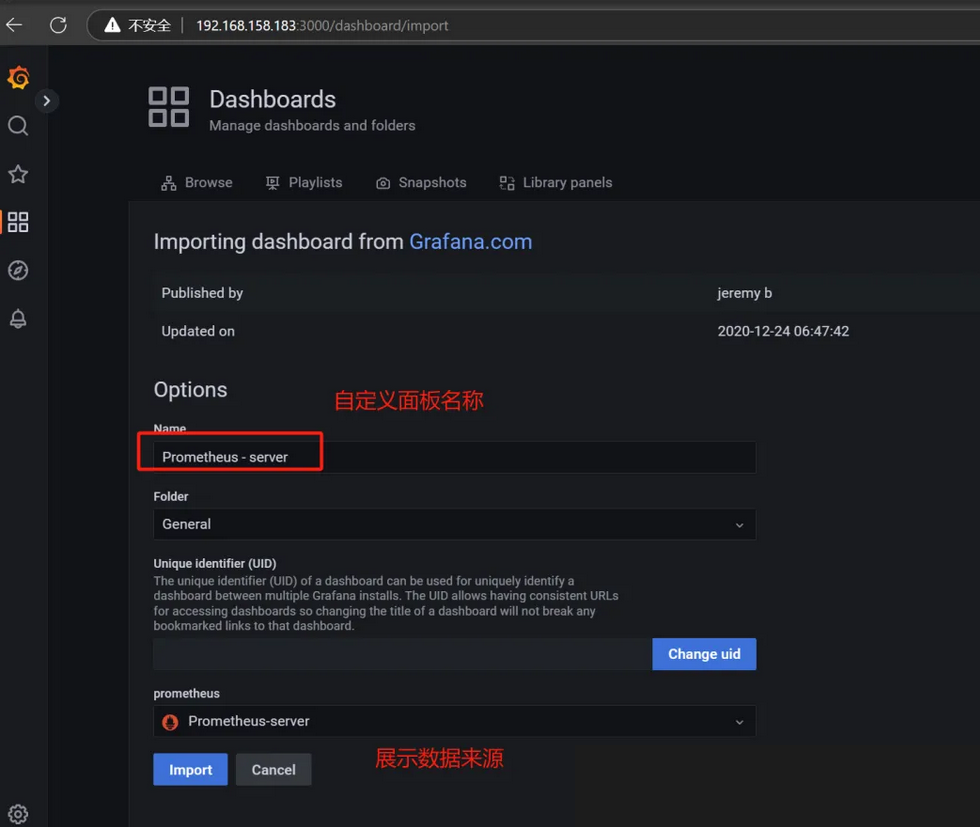Viewport: 980px width, 827px height.
Task: Click the Manage dashboards and folders subtitle
Action: click(x=312, y=126)
